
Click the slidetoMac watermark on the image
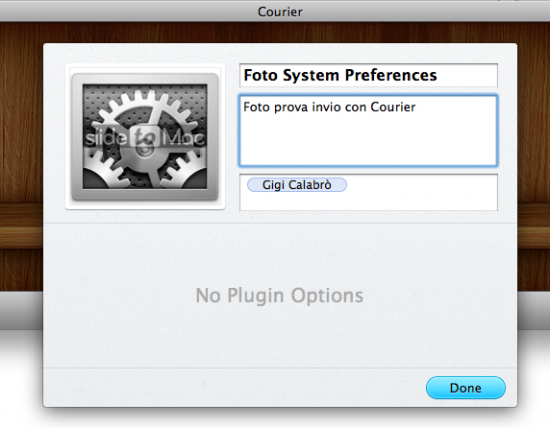coord(145,138)
